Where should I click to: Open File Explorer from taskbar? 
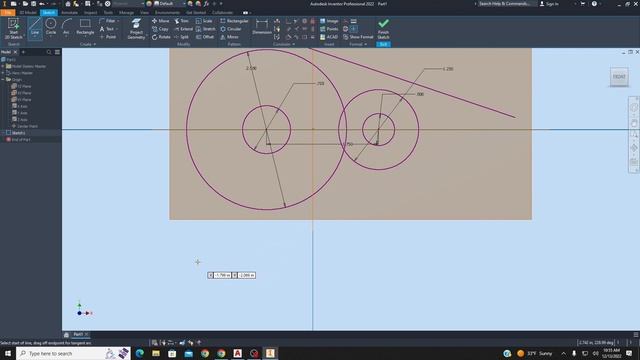[x=156, y=353]
